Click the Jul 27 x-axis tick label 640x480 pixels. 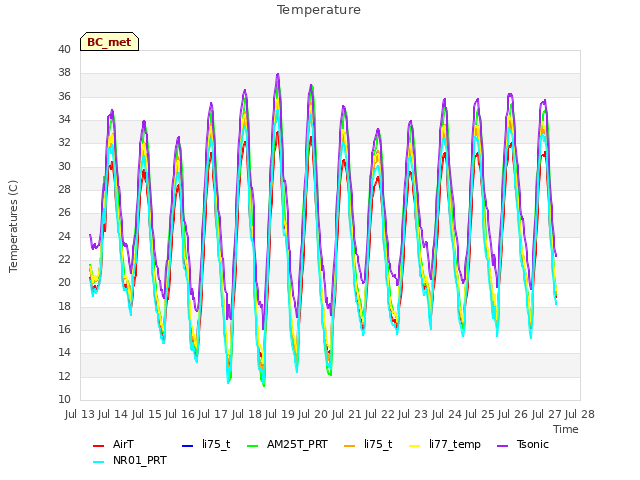click(546, 414)
